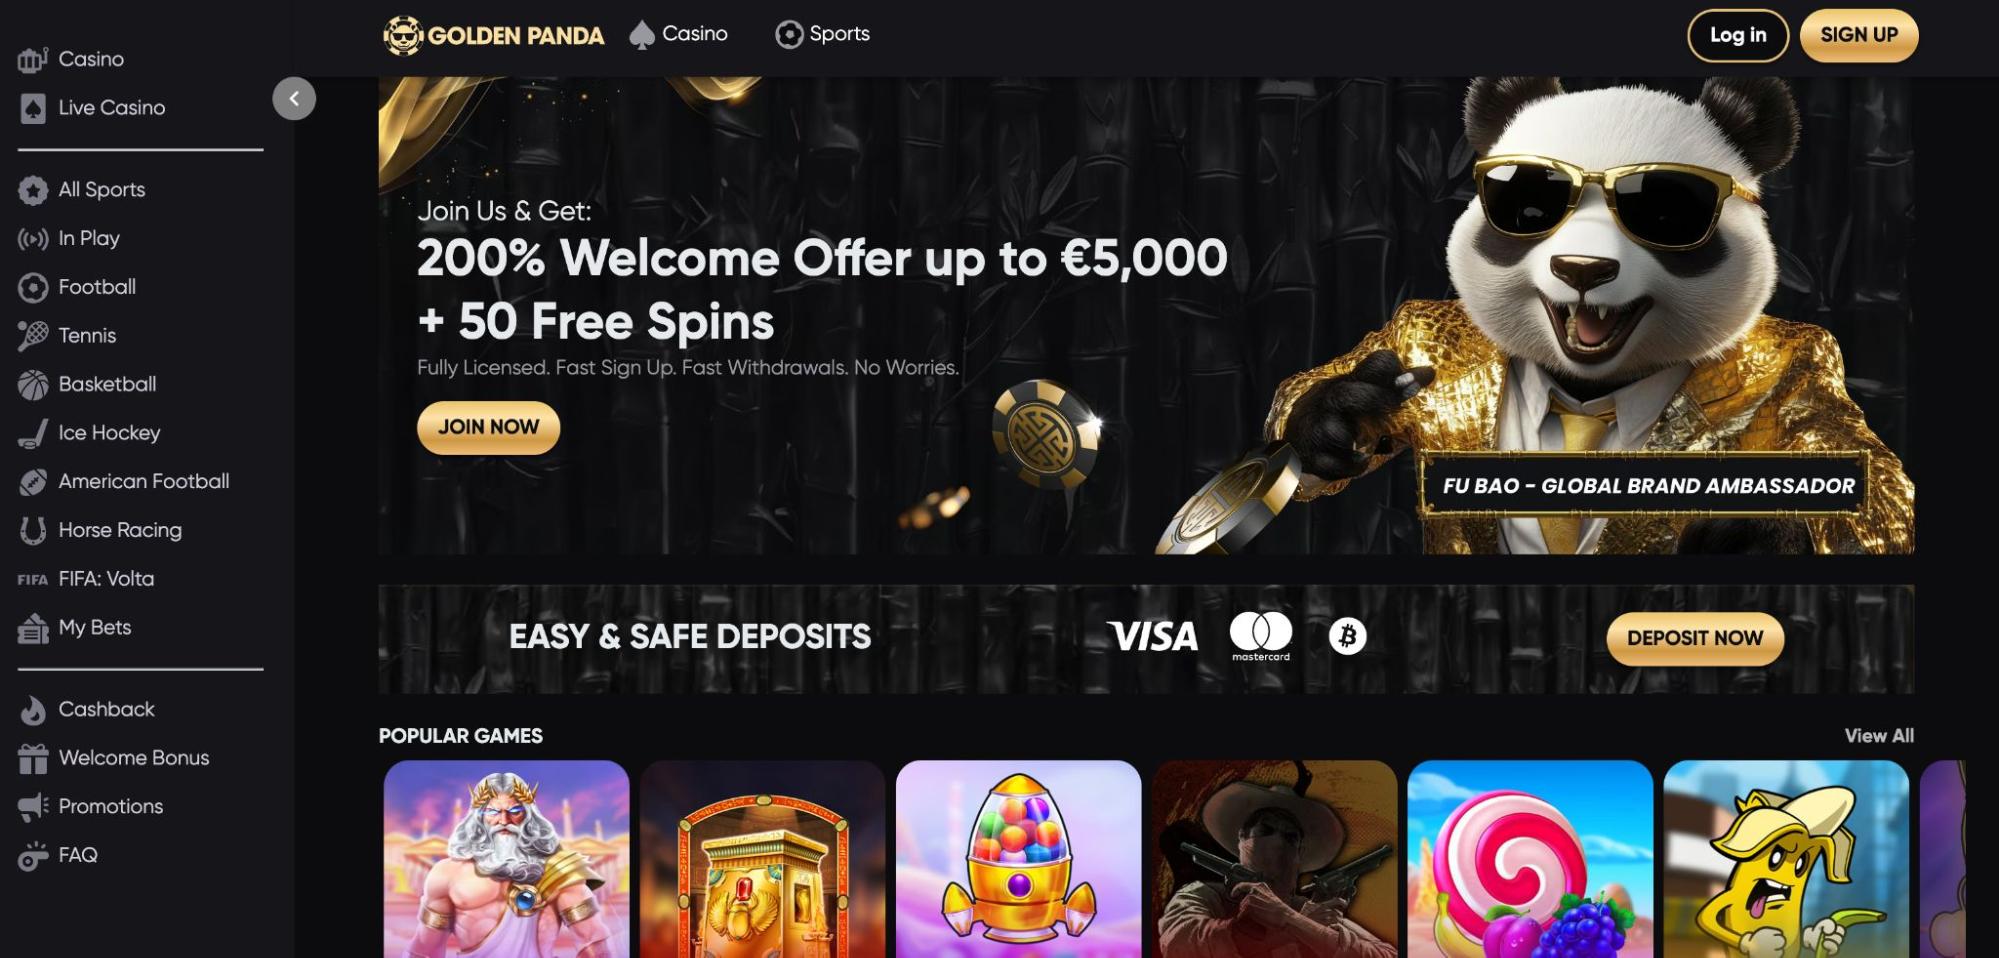Image resolution: width=1999 pixels, height=958 pixels.
Task: Select the Ice Hockey stick icon
Action: (x=33, y=433)
